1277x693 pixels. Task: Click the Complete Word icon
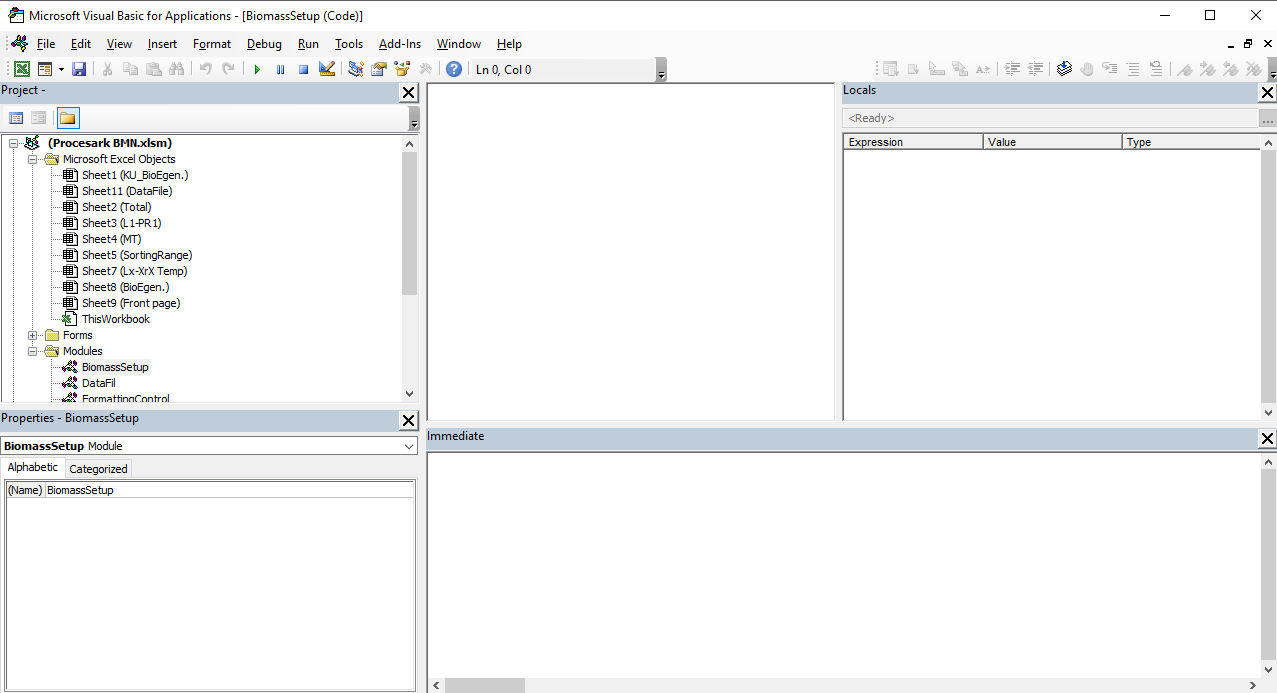[x=983, y=69]
